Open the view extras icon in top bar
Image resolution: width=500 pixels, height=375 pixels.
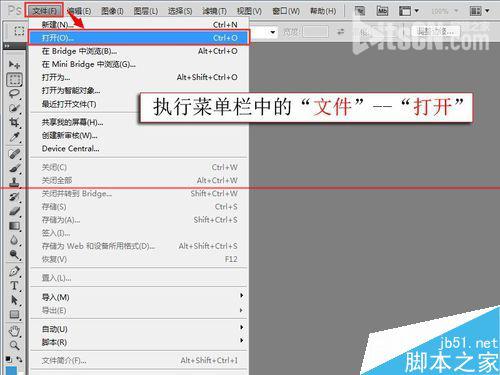tap(409, 11)
